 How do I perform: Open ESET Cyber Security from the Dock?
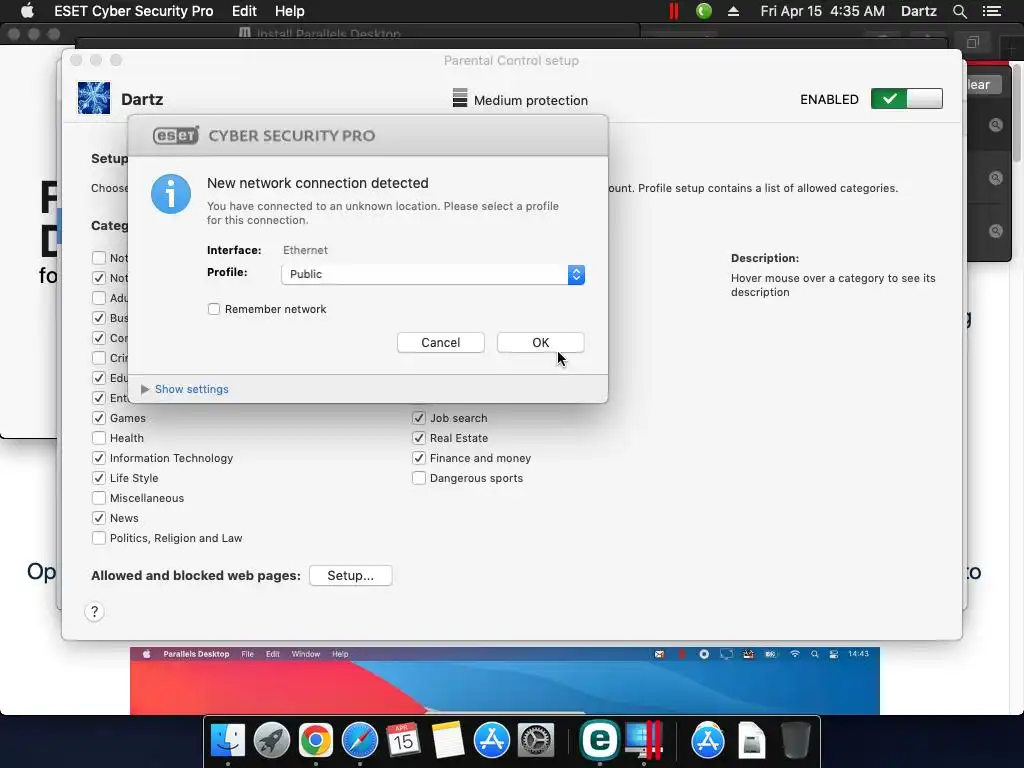click(600, 740)
